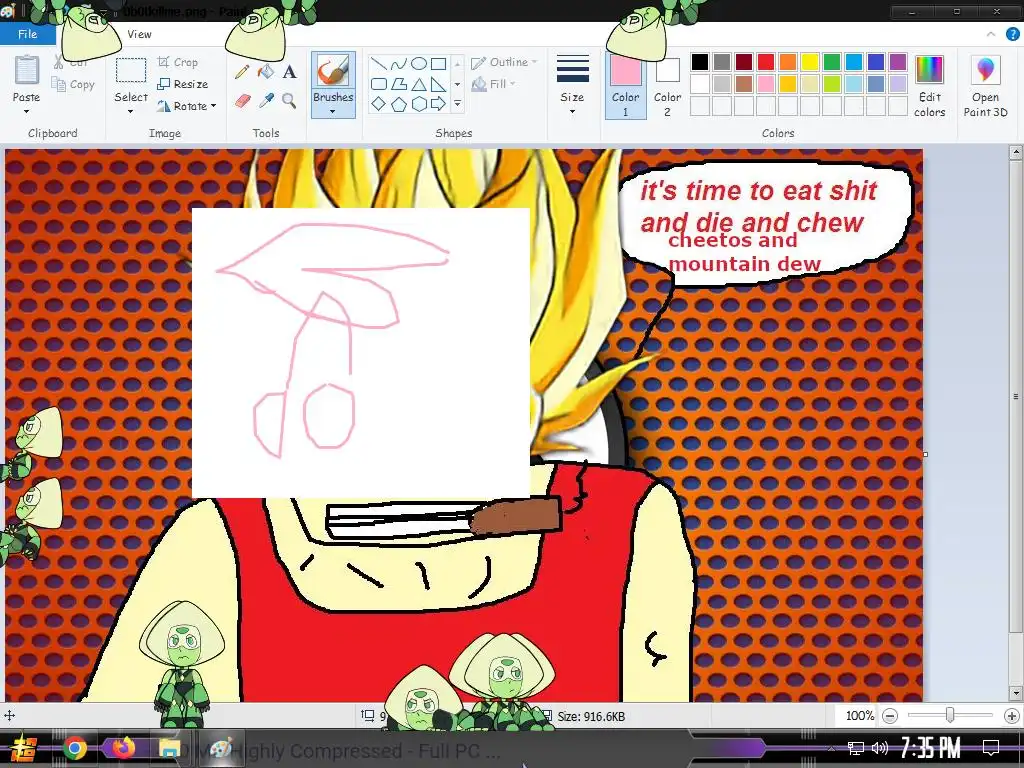Image resolution: width=1024 pixels, height=768 pixels.
Task: Click the vertical scrollbar up arrow
Action: tap(1015, 153)
